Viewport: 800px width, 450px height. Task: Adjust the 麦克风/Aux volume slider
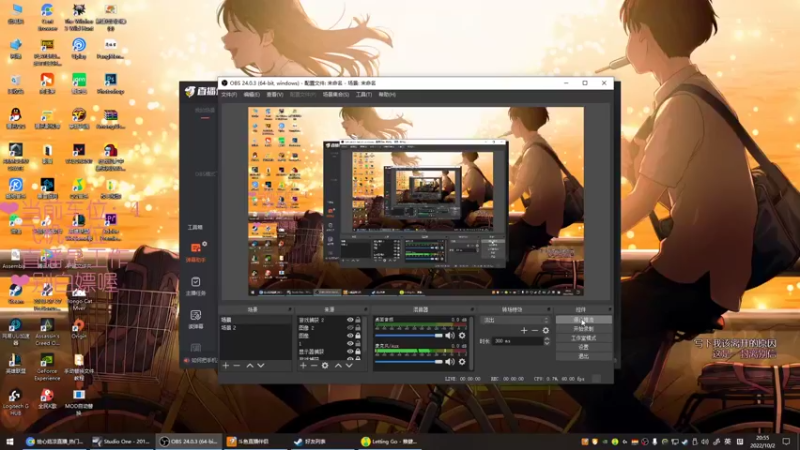pyautogui.click(x=409, y=362)
